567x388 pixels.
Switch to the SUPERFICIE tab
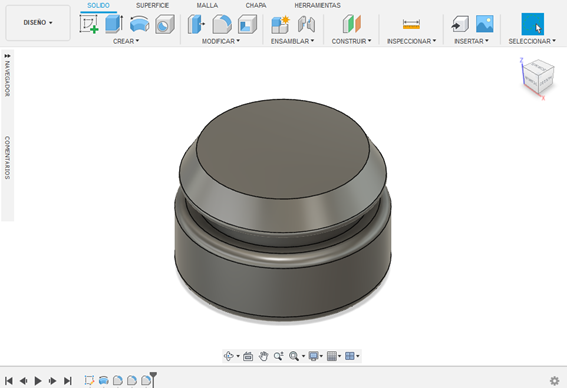[152, 5]
